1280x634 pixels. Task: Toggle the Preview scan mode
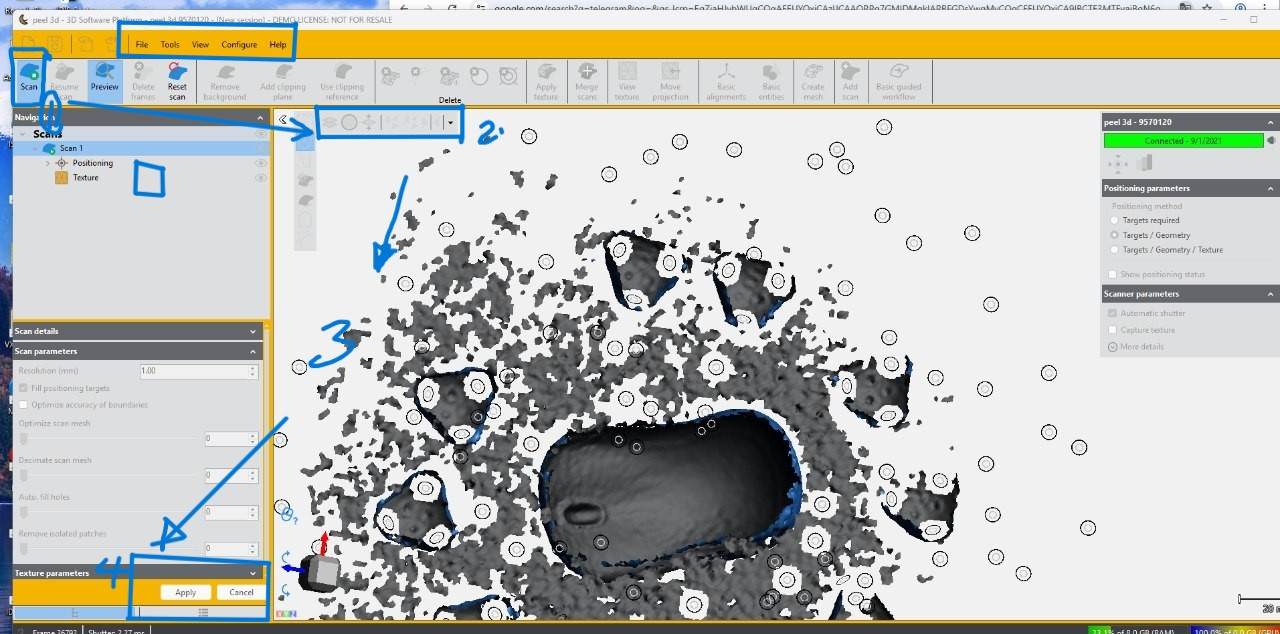tap(105, 80)
